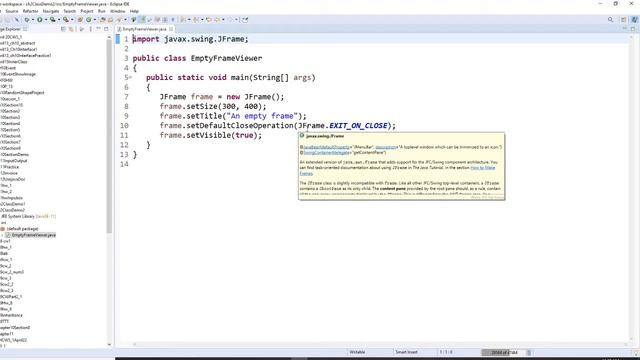Click the New Java Package icon
Image resolution: width=640 pixels, height=360 pixels.
[x=80, y=20]
